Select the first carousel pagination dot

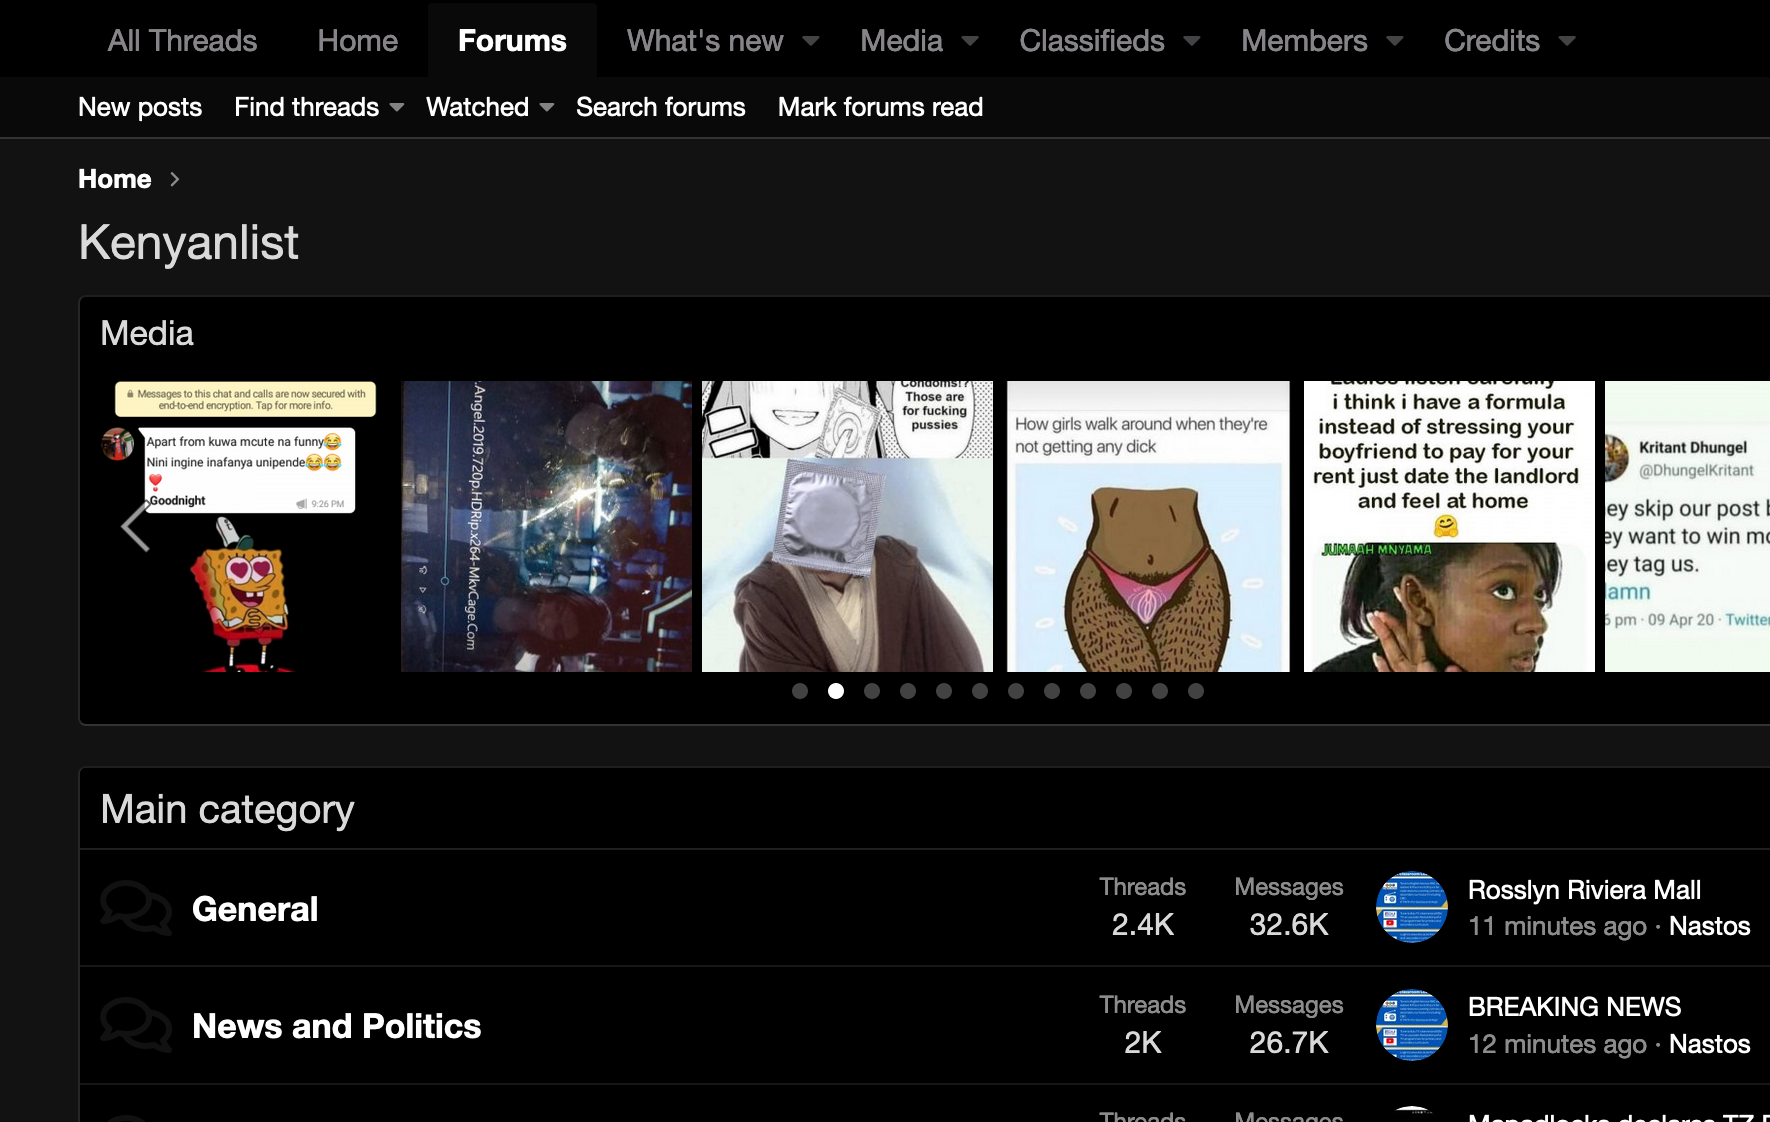(800, 691)
